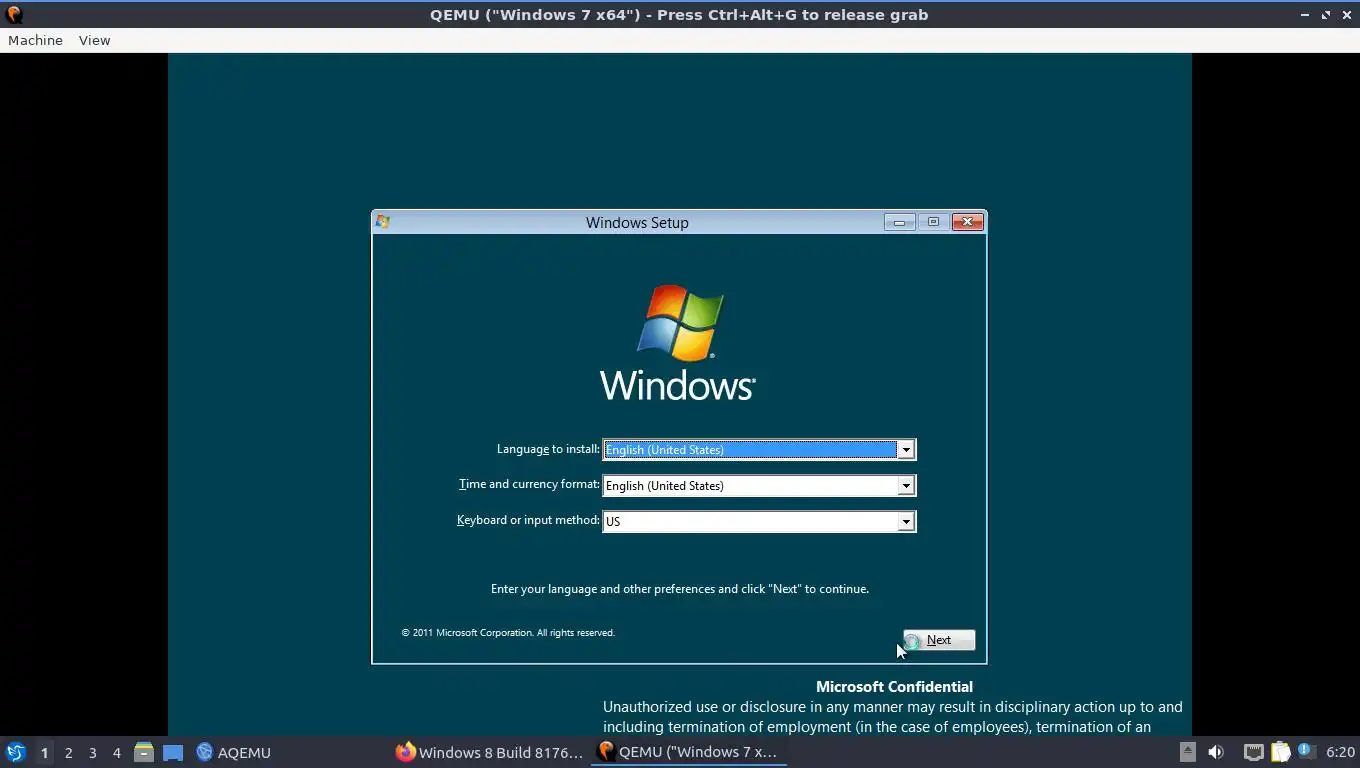Click the Language to install label
1360x768 pixels.
pyautogui.click(x=548, y=449)
